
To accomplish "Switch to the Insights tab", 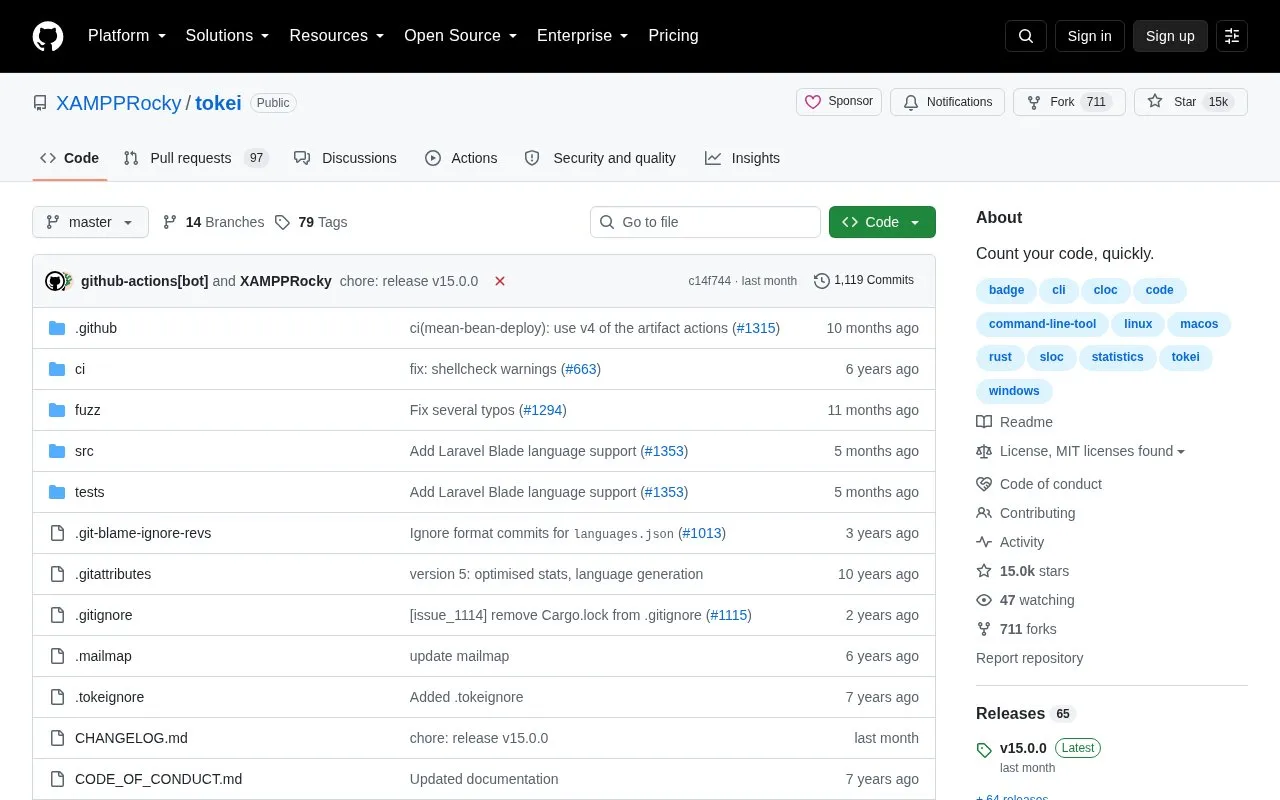I will (742, 158).
